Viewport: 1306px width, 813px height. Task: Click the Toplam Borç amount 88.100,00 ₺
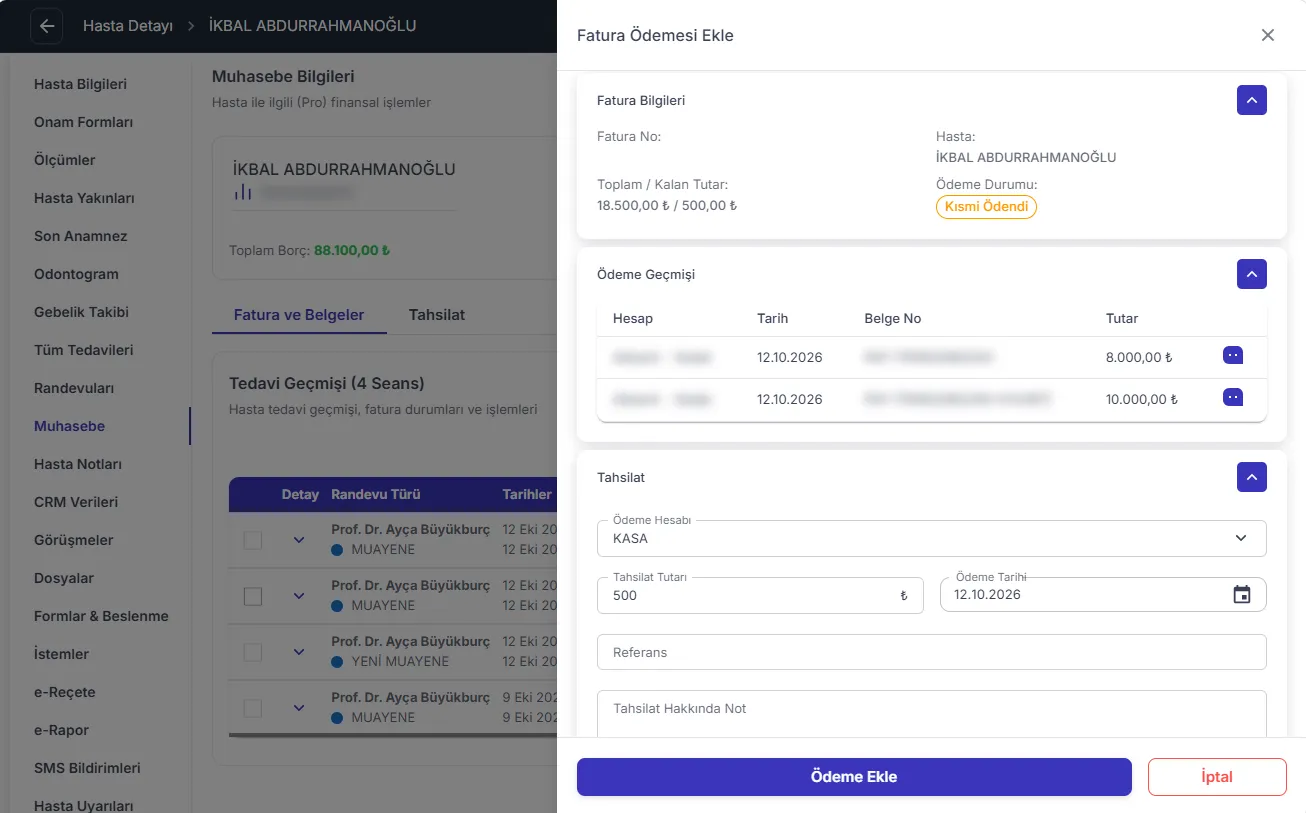(352, 250)
